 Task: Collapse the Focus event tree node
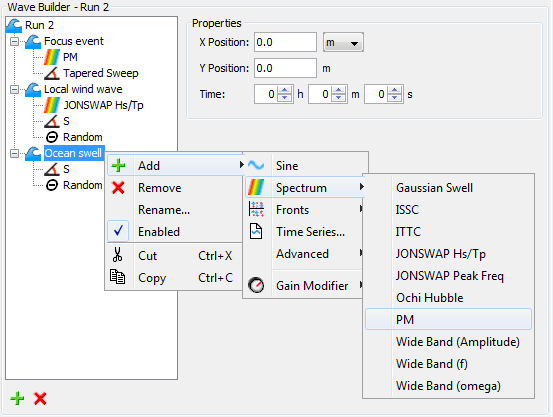click(x=14, y=41)
